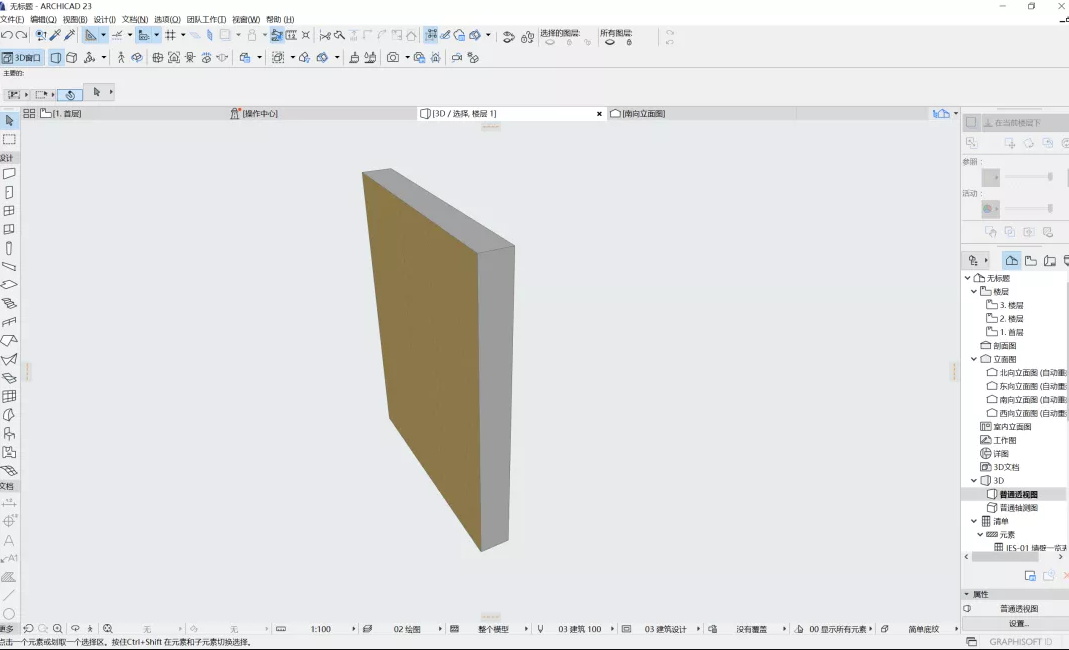The image size is (1069, 650).
Task: Select the Text tool in toolbox
Action: (x=9, y=540)
